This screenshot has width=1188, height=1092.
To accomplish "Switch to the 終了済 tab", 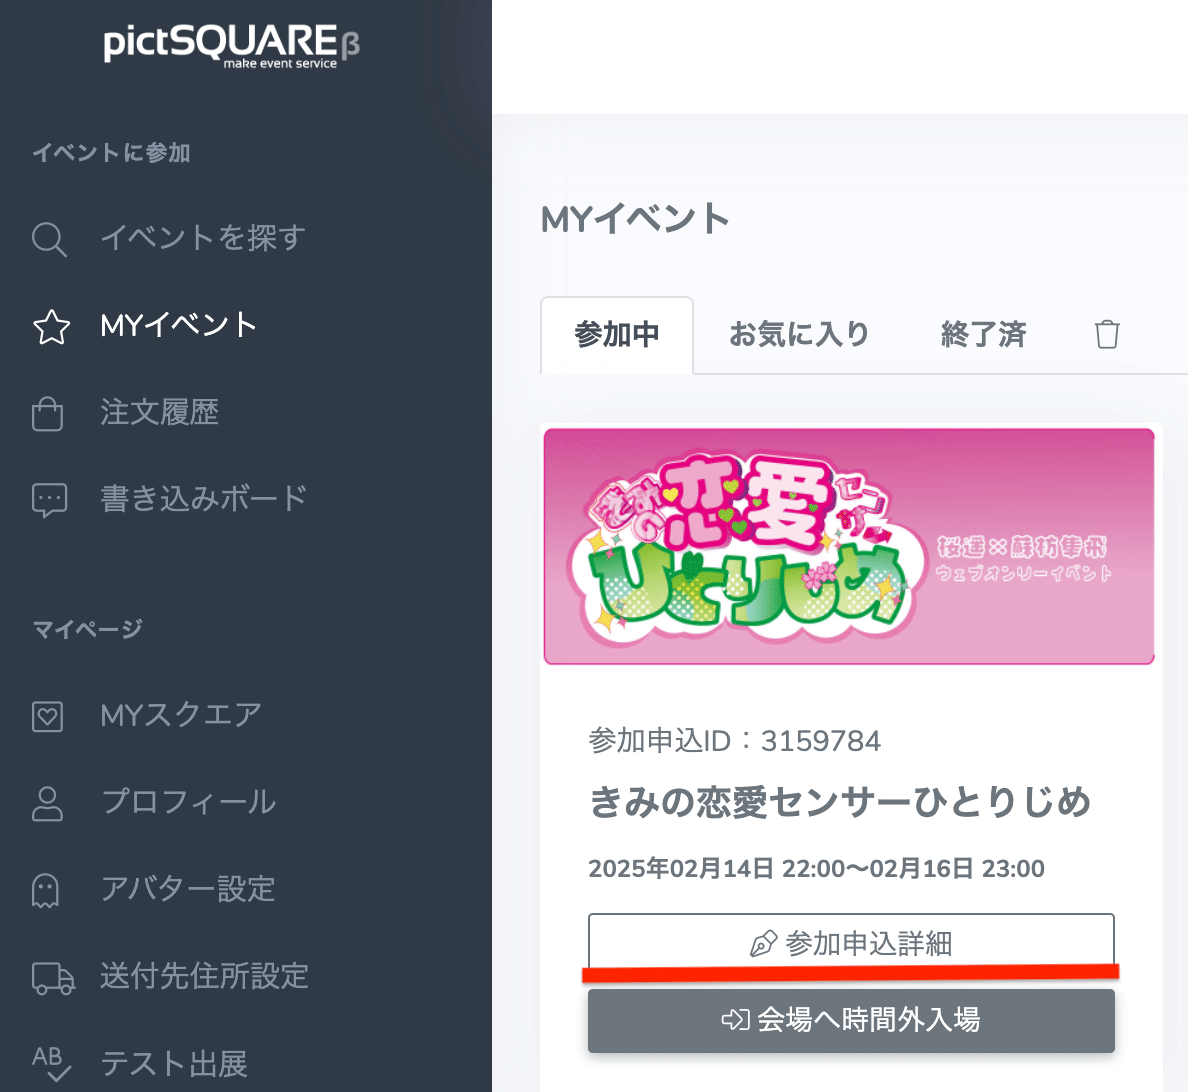I will [983, 335].
